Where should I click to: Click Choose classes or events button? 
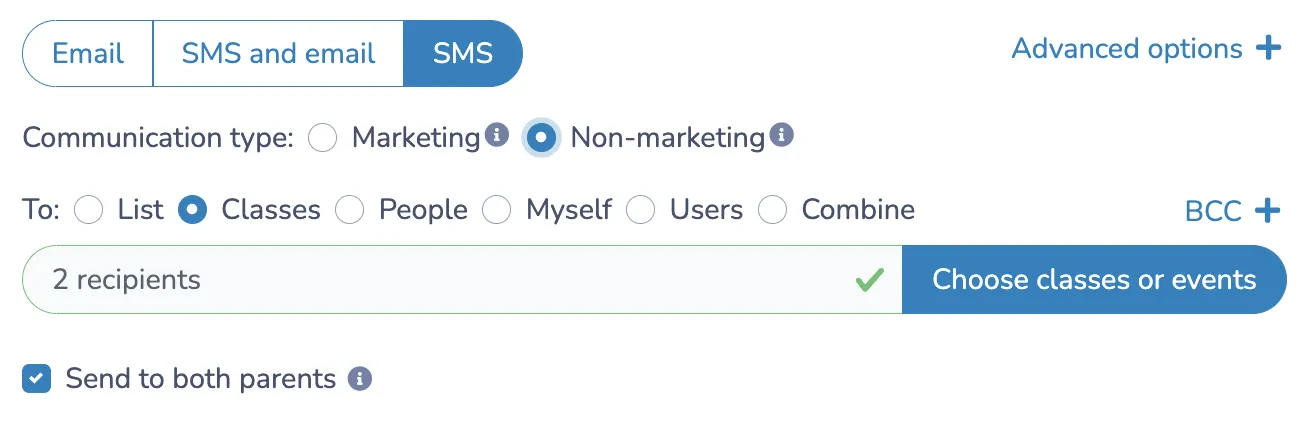[x=1094, y=280]
